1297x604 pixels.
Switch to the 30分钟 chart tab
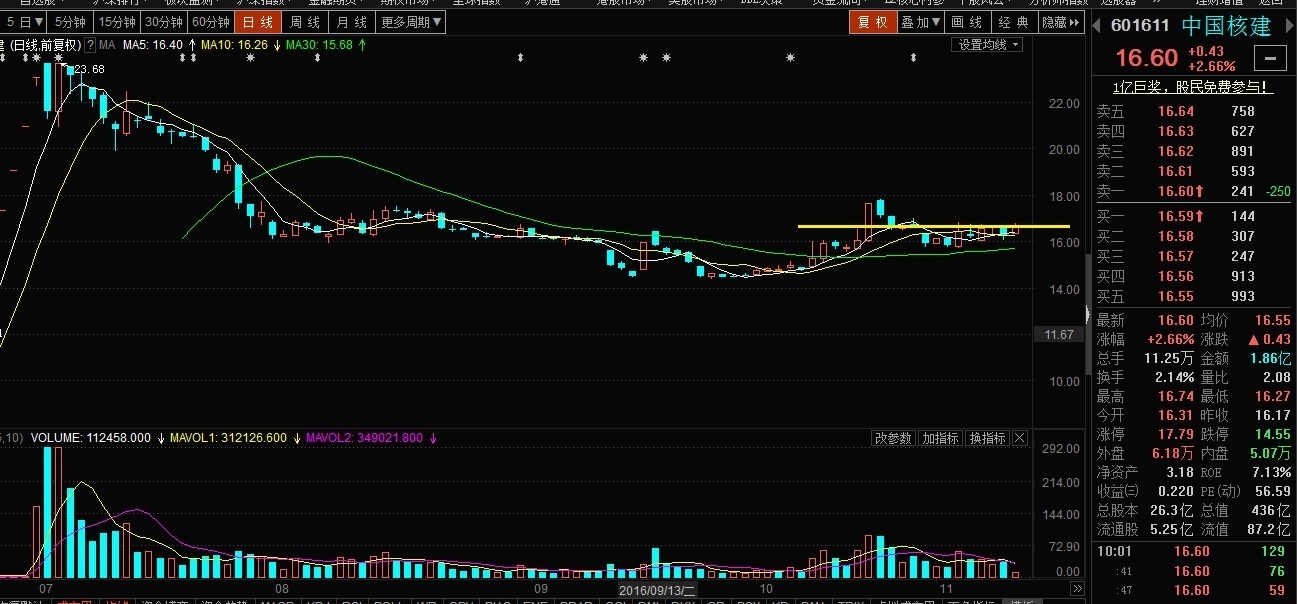(x=163, y=22)
